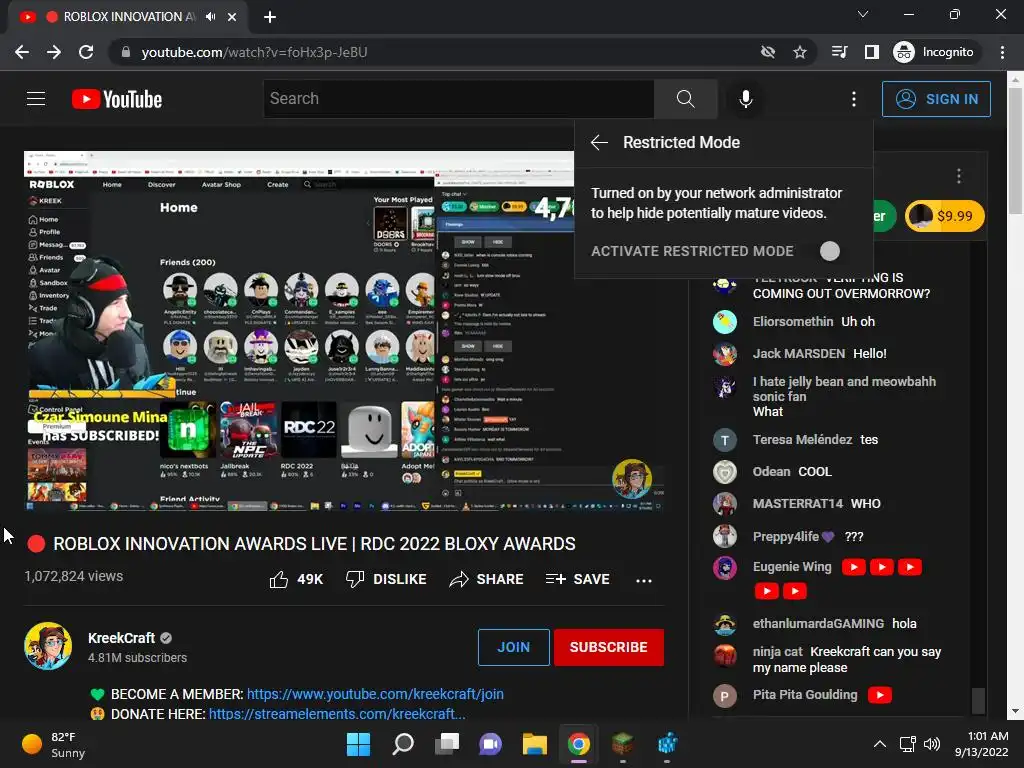Image resolution: width=1024 pixels, height=768 pixels.
Task: Open taskbar Search
Action: click(x=403, y=744)
